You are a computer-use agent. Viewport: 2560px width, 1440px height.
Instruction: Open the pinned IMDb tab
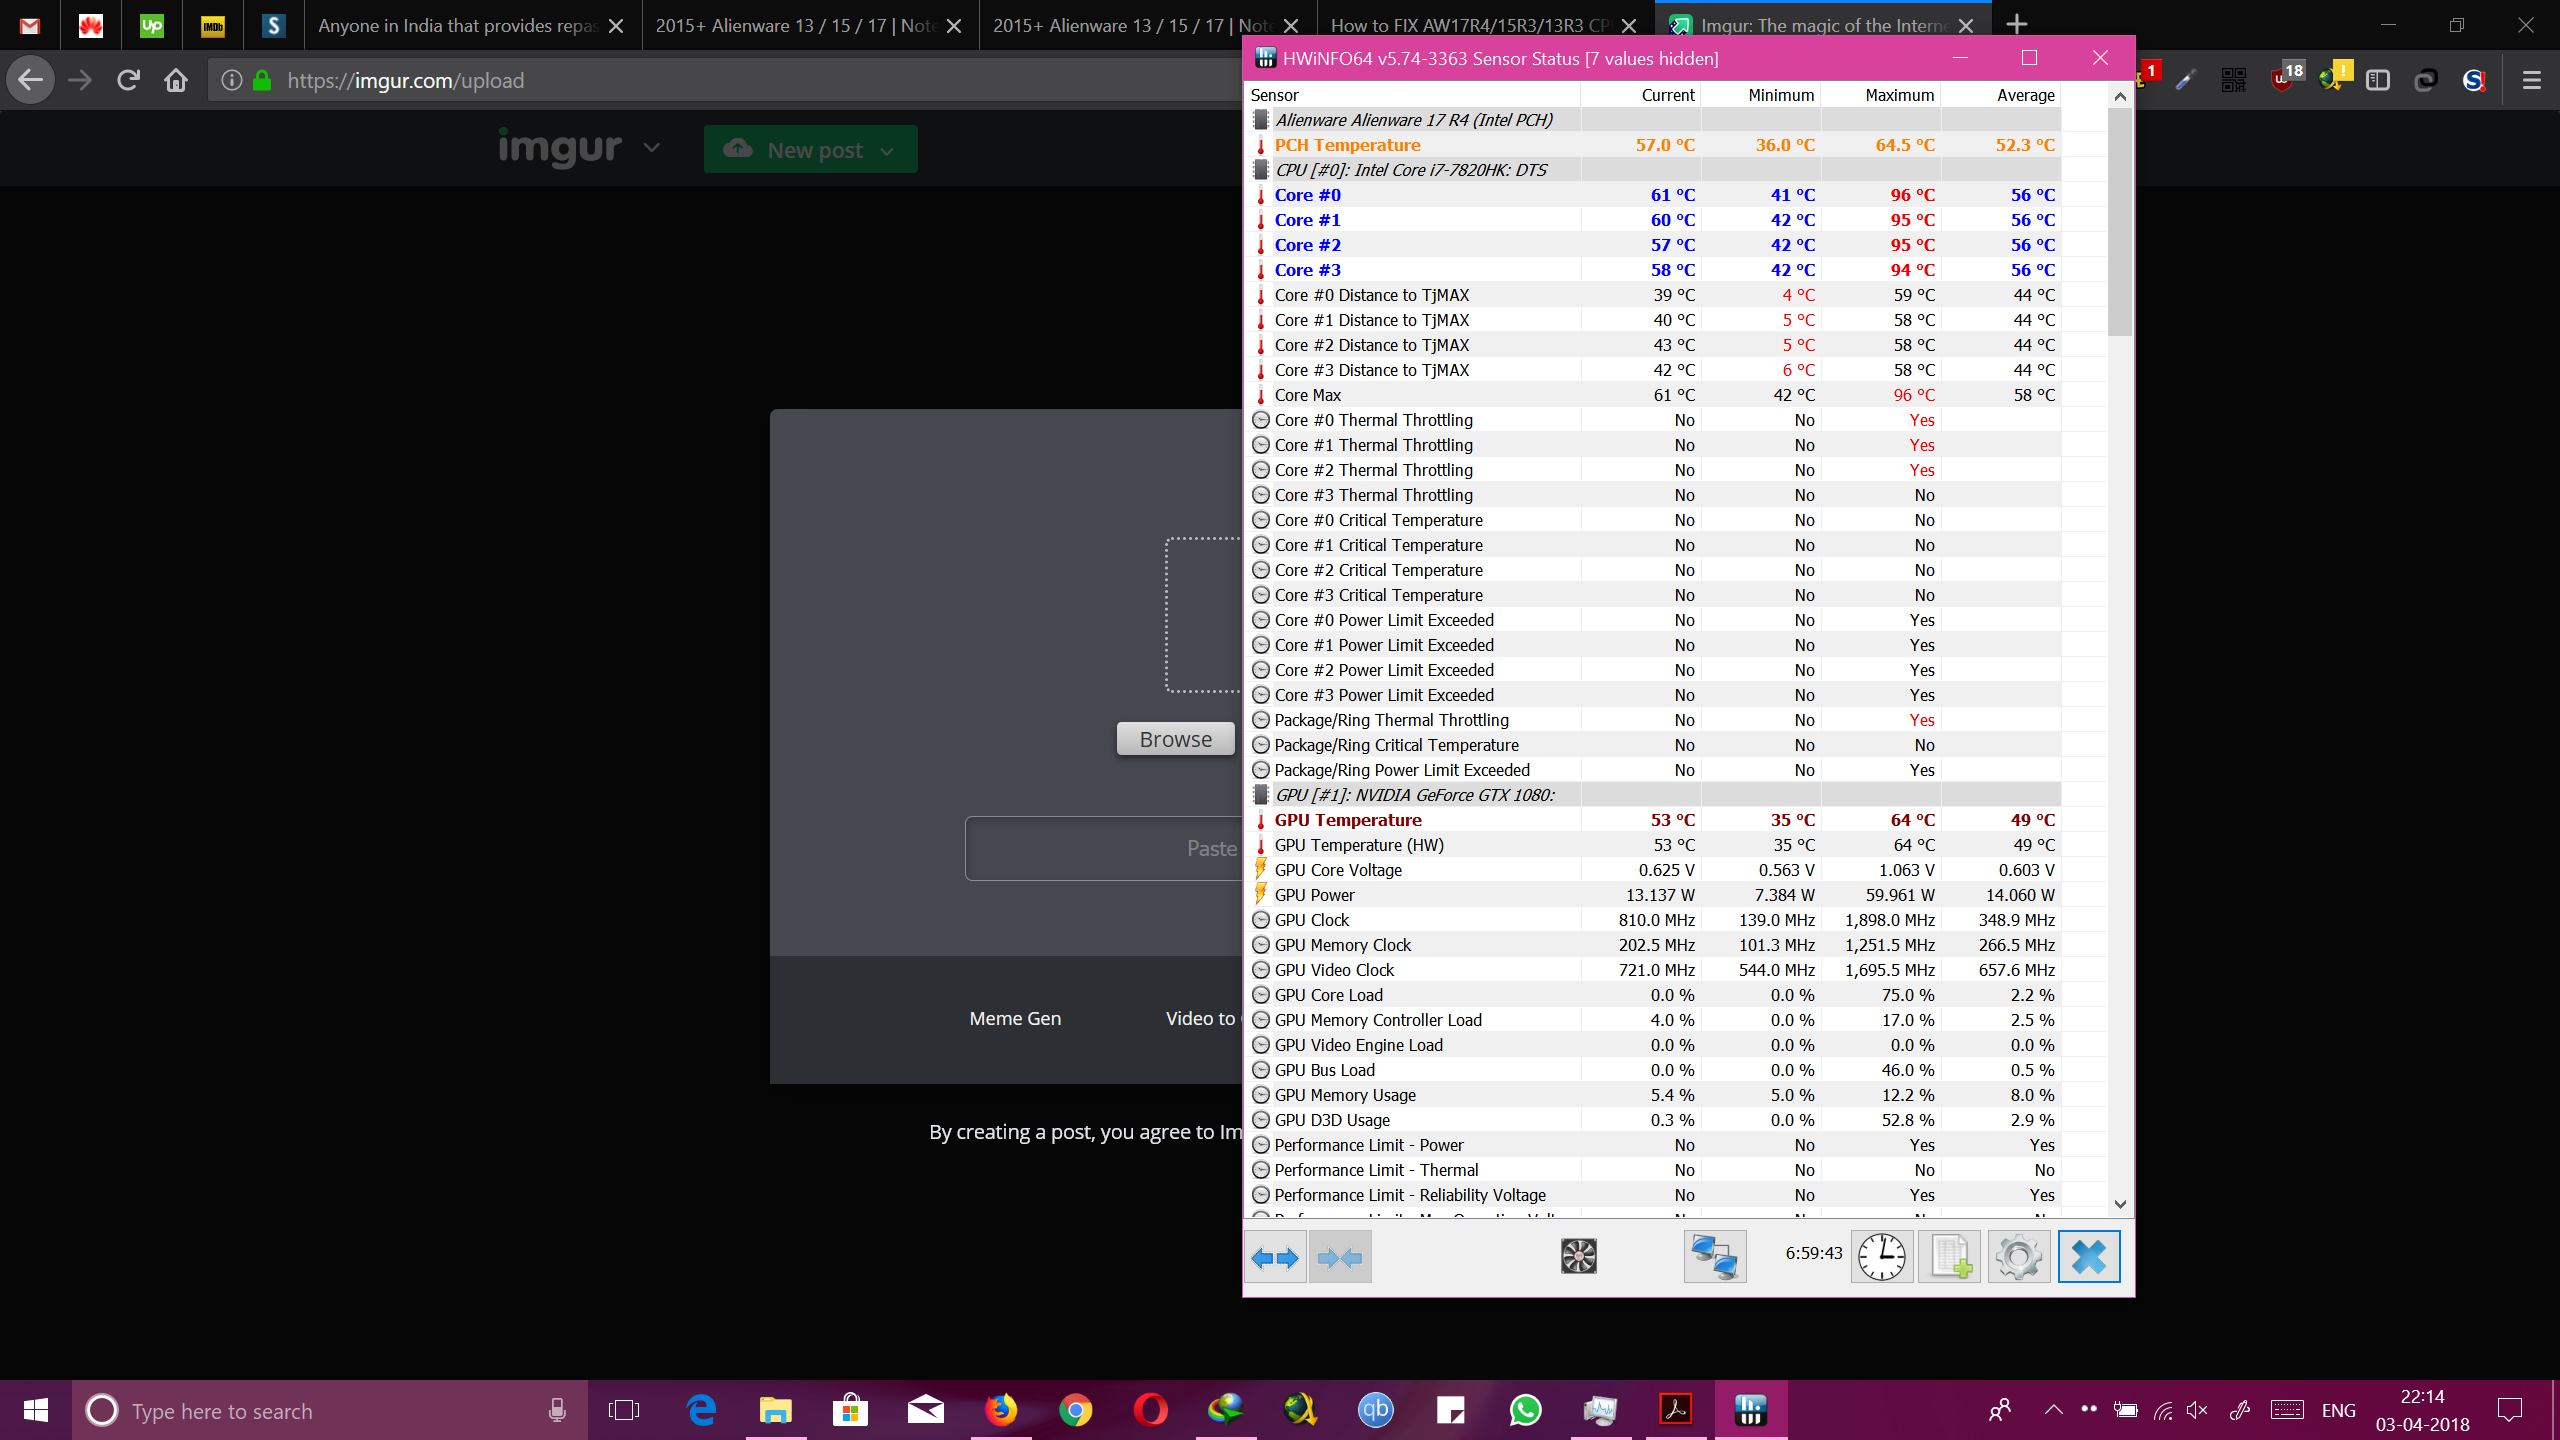coord(213,25)
